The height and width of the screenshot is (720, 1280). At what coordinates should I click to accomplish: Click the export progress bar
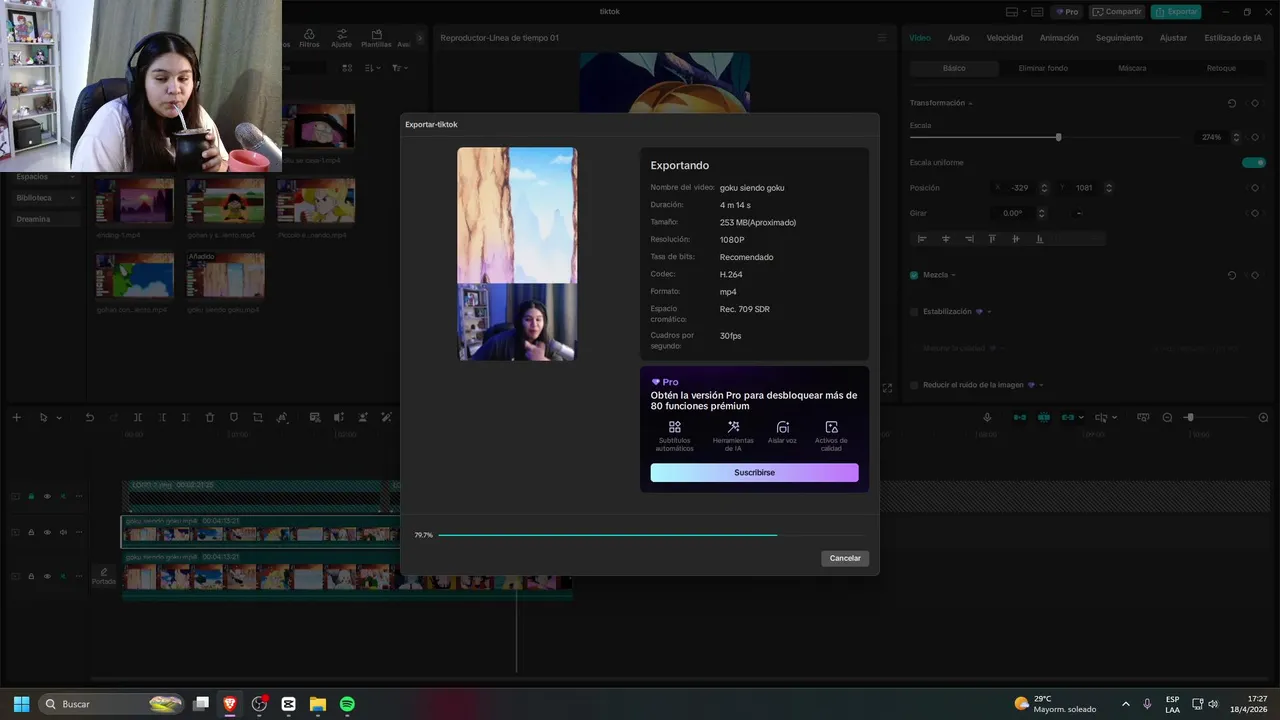tap(651, 535)
